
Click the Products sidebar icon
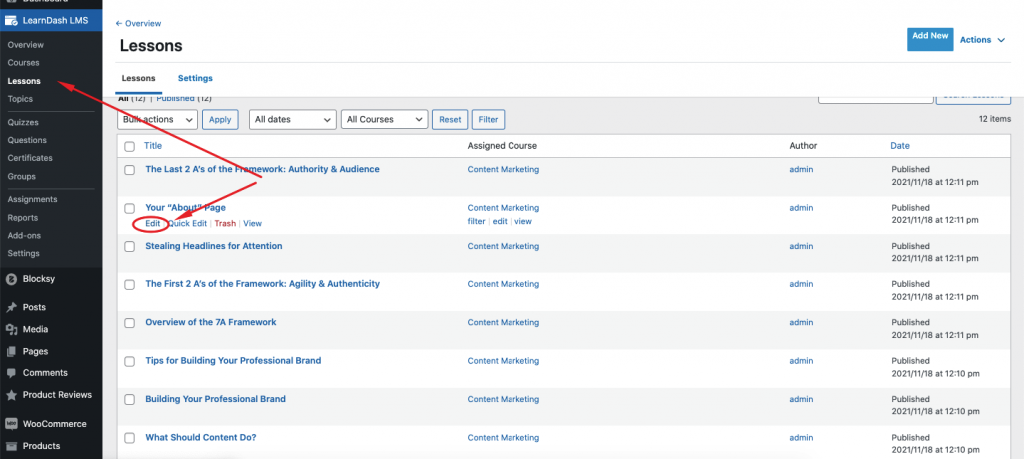[11, 446]
